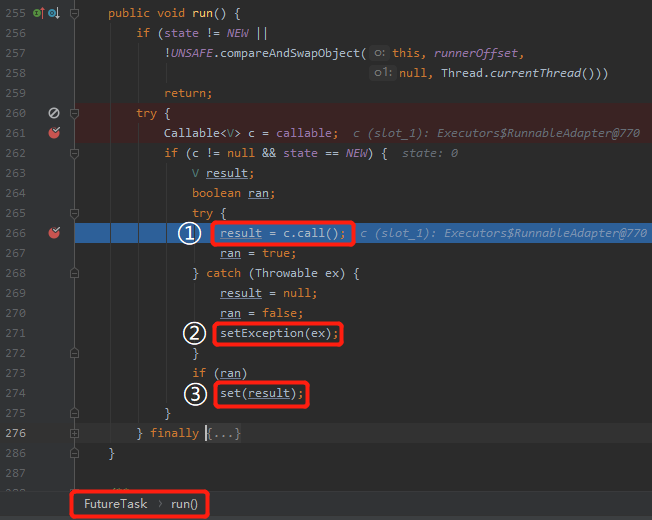Click the fold end marker at line 286

point(74,453)
